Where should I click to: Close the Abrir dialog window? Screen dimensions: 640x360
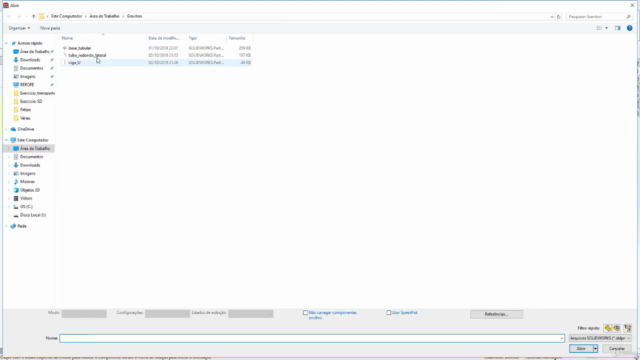632,5
